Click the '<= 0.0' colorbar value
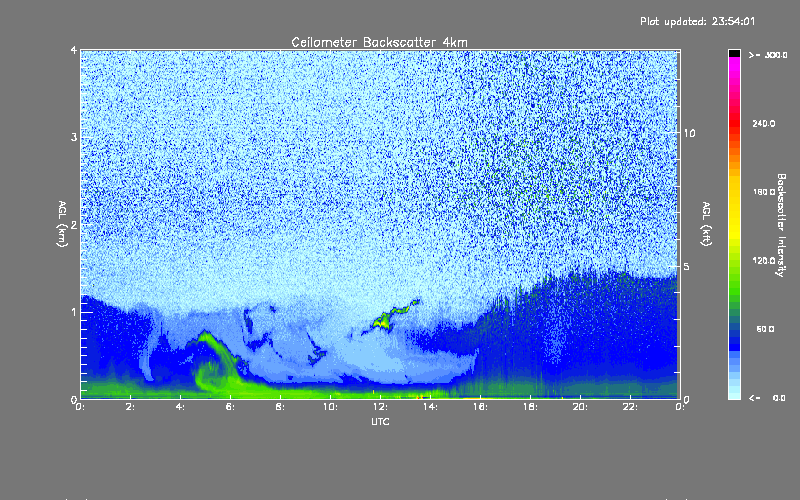Image resolution: width=800 pixels, height=500 pixels. pyautogui.click(x=767, y=398)
